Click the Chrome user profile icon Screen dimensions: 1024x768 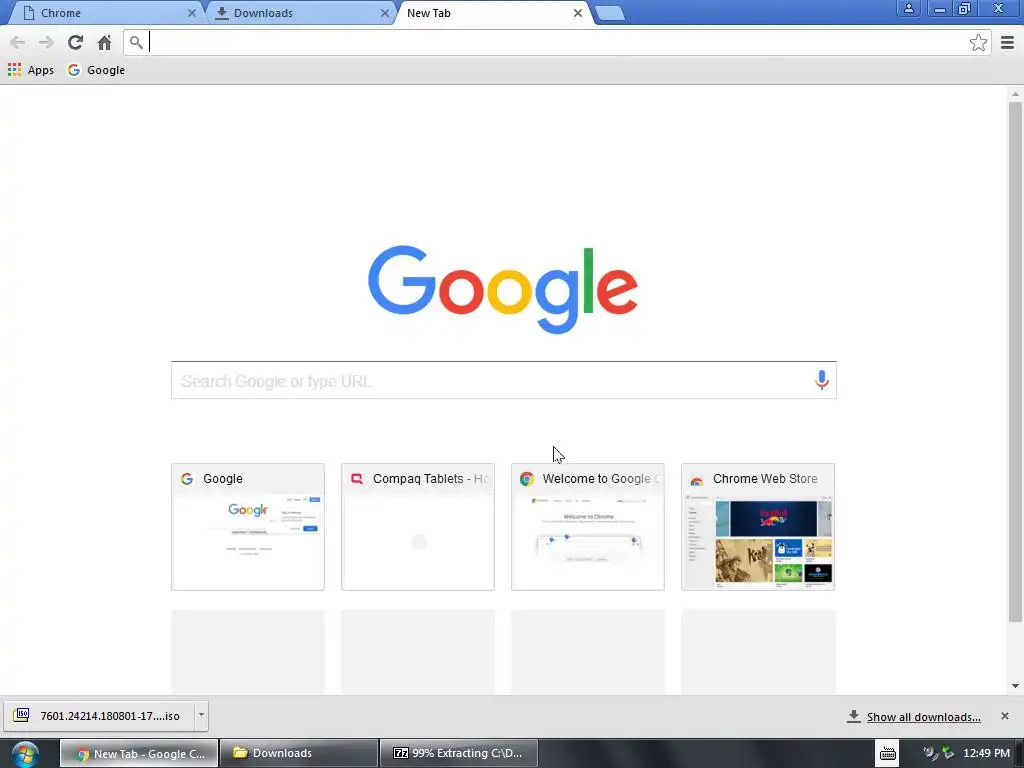[x=908, y=8]
